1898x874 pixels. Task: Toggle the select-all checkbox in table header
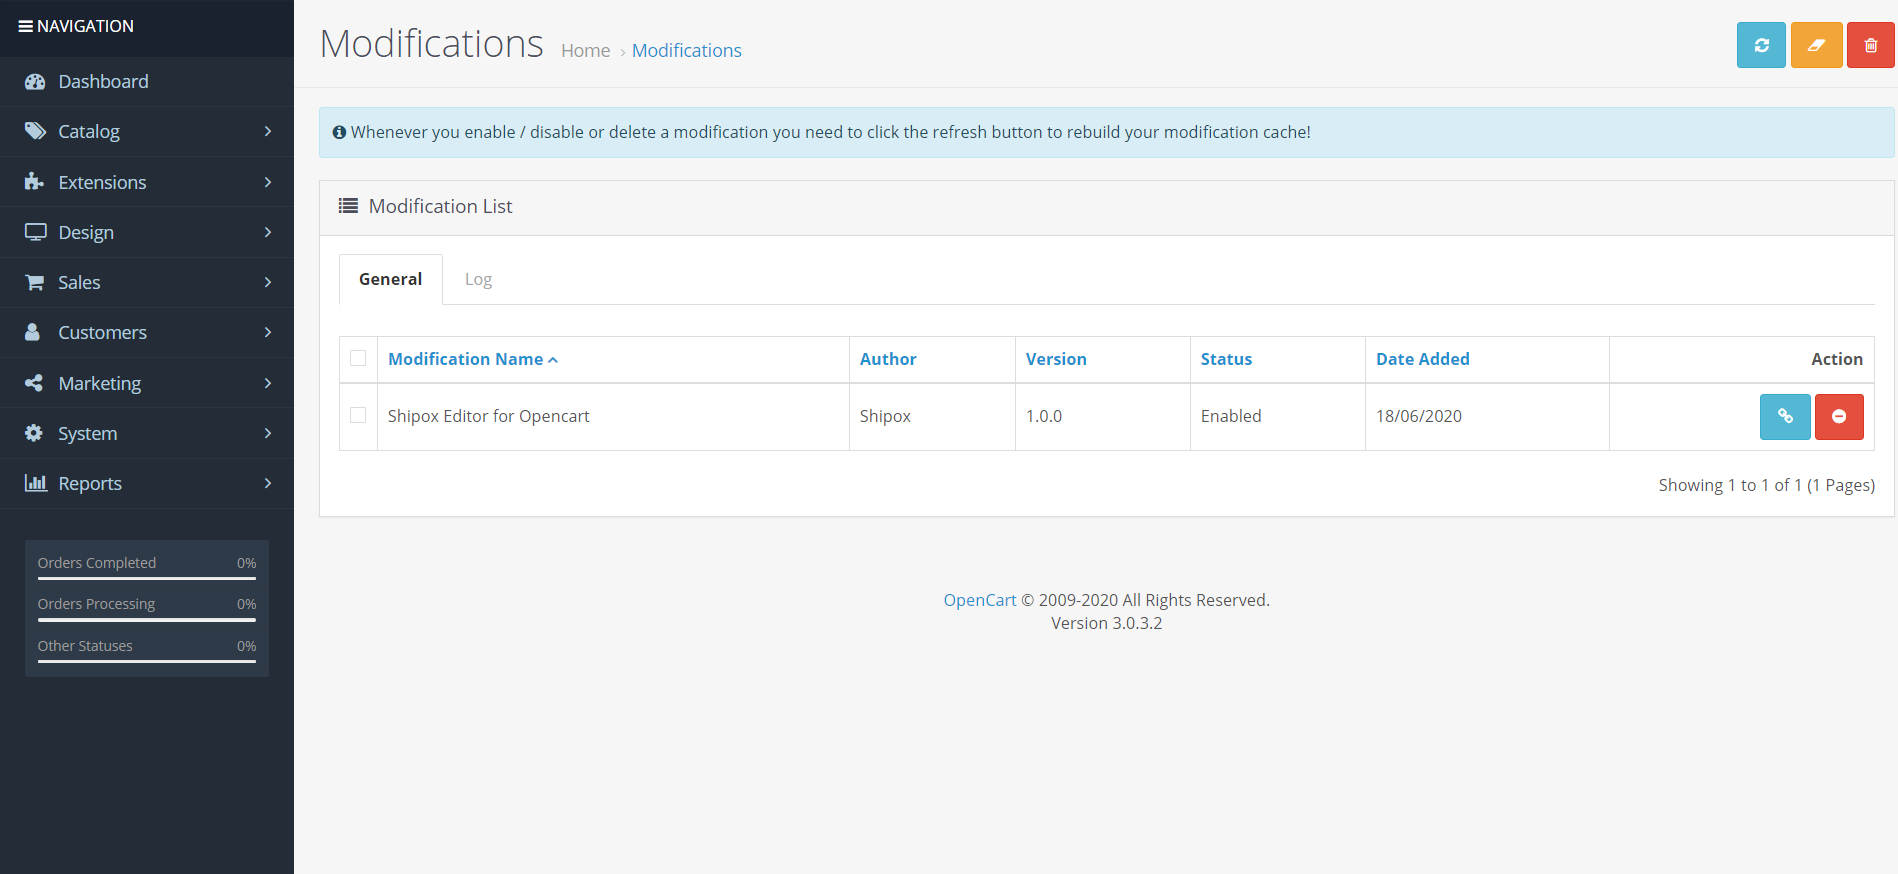click(x=358, y=358)
